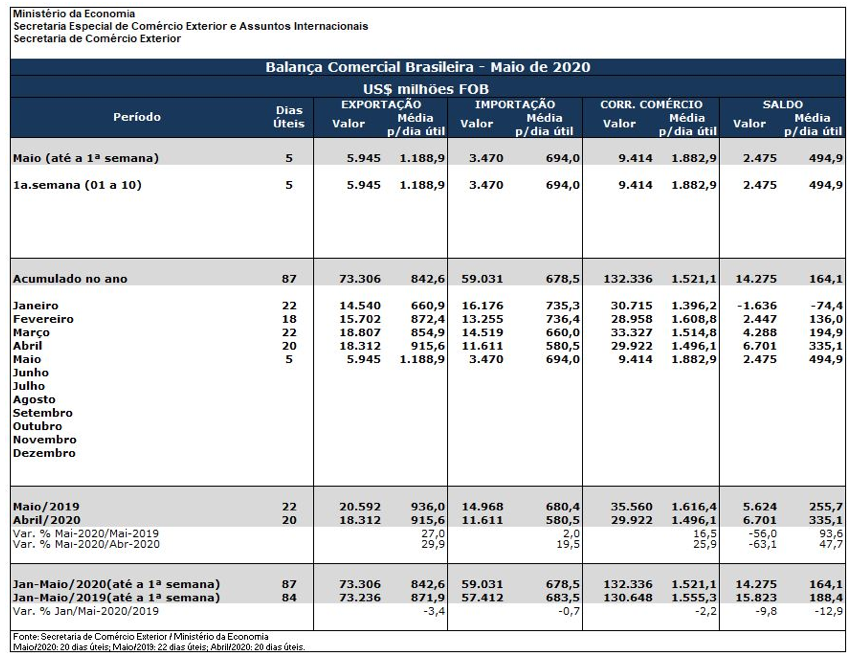This screenshot has width=859, height=658.
Task: Click the 'Abril' month row label
Action: pos(29,346)
